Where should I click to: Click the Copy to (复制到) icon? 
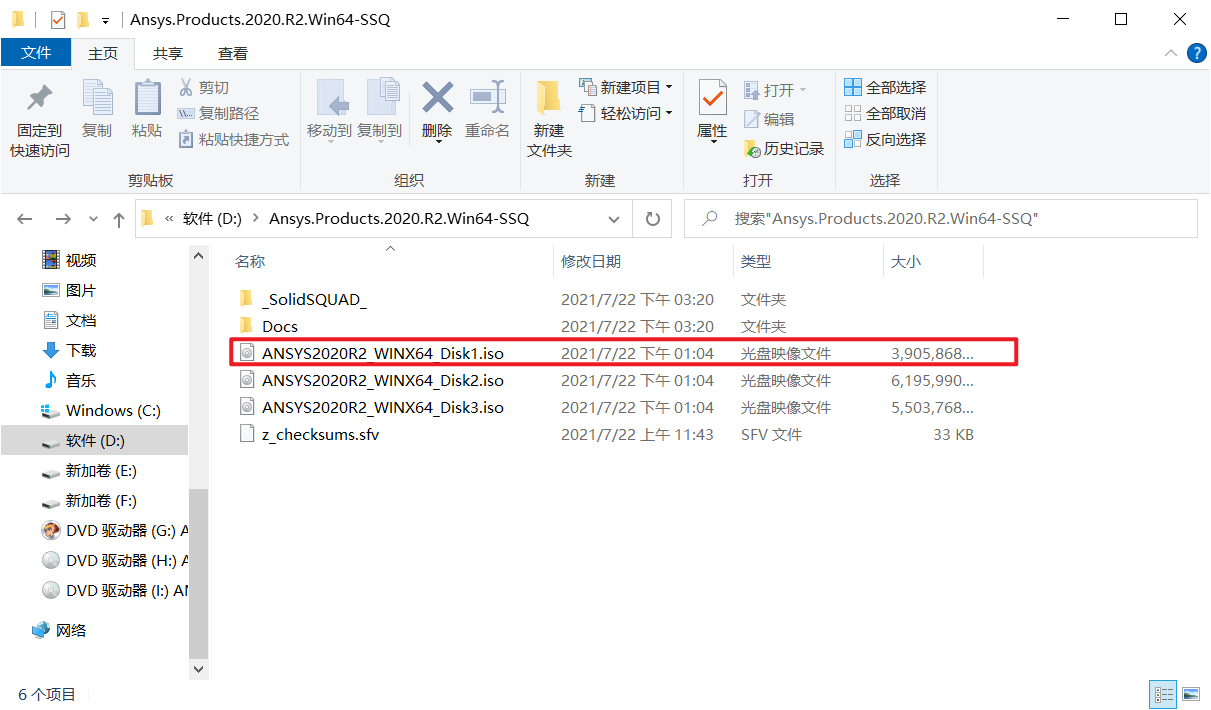pyautogui.click(x=381, y=98)
